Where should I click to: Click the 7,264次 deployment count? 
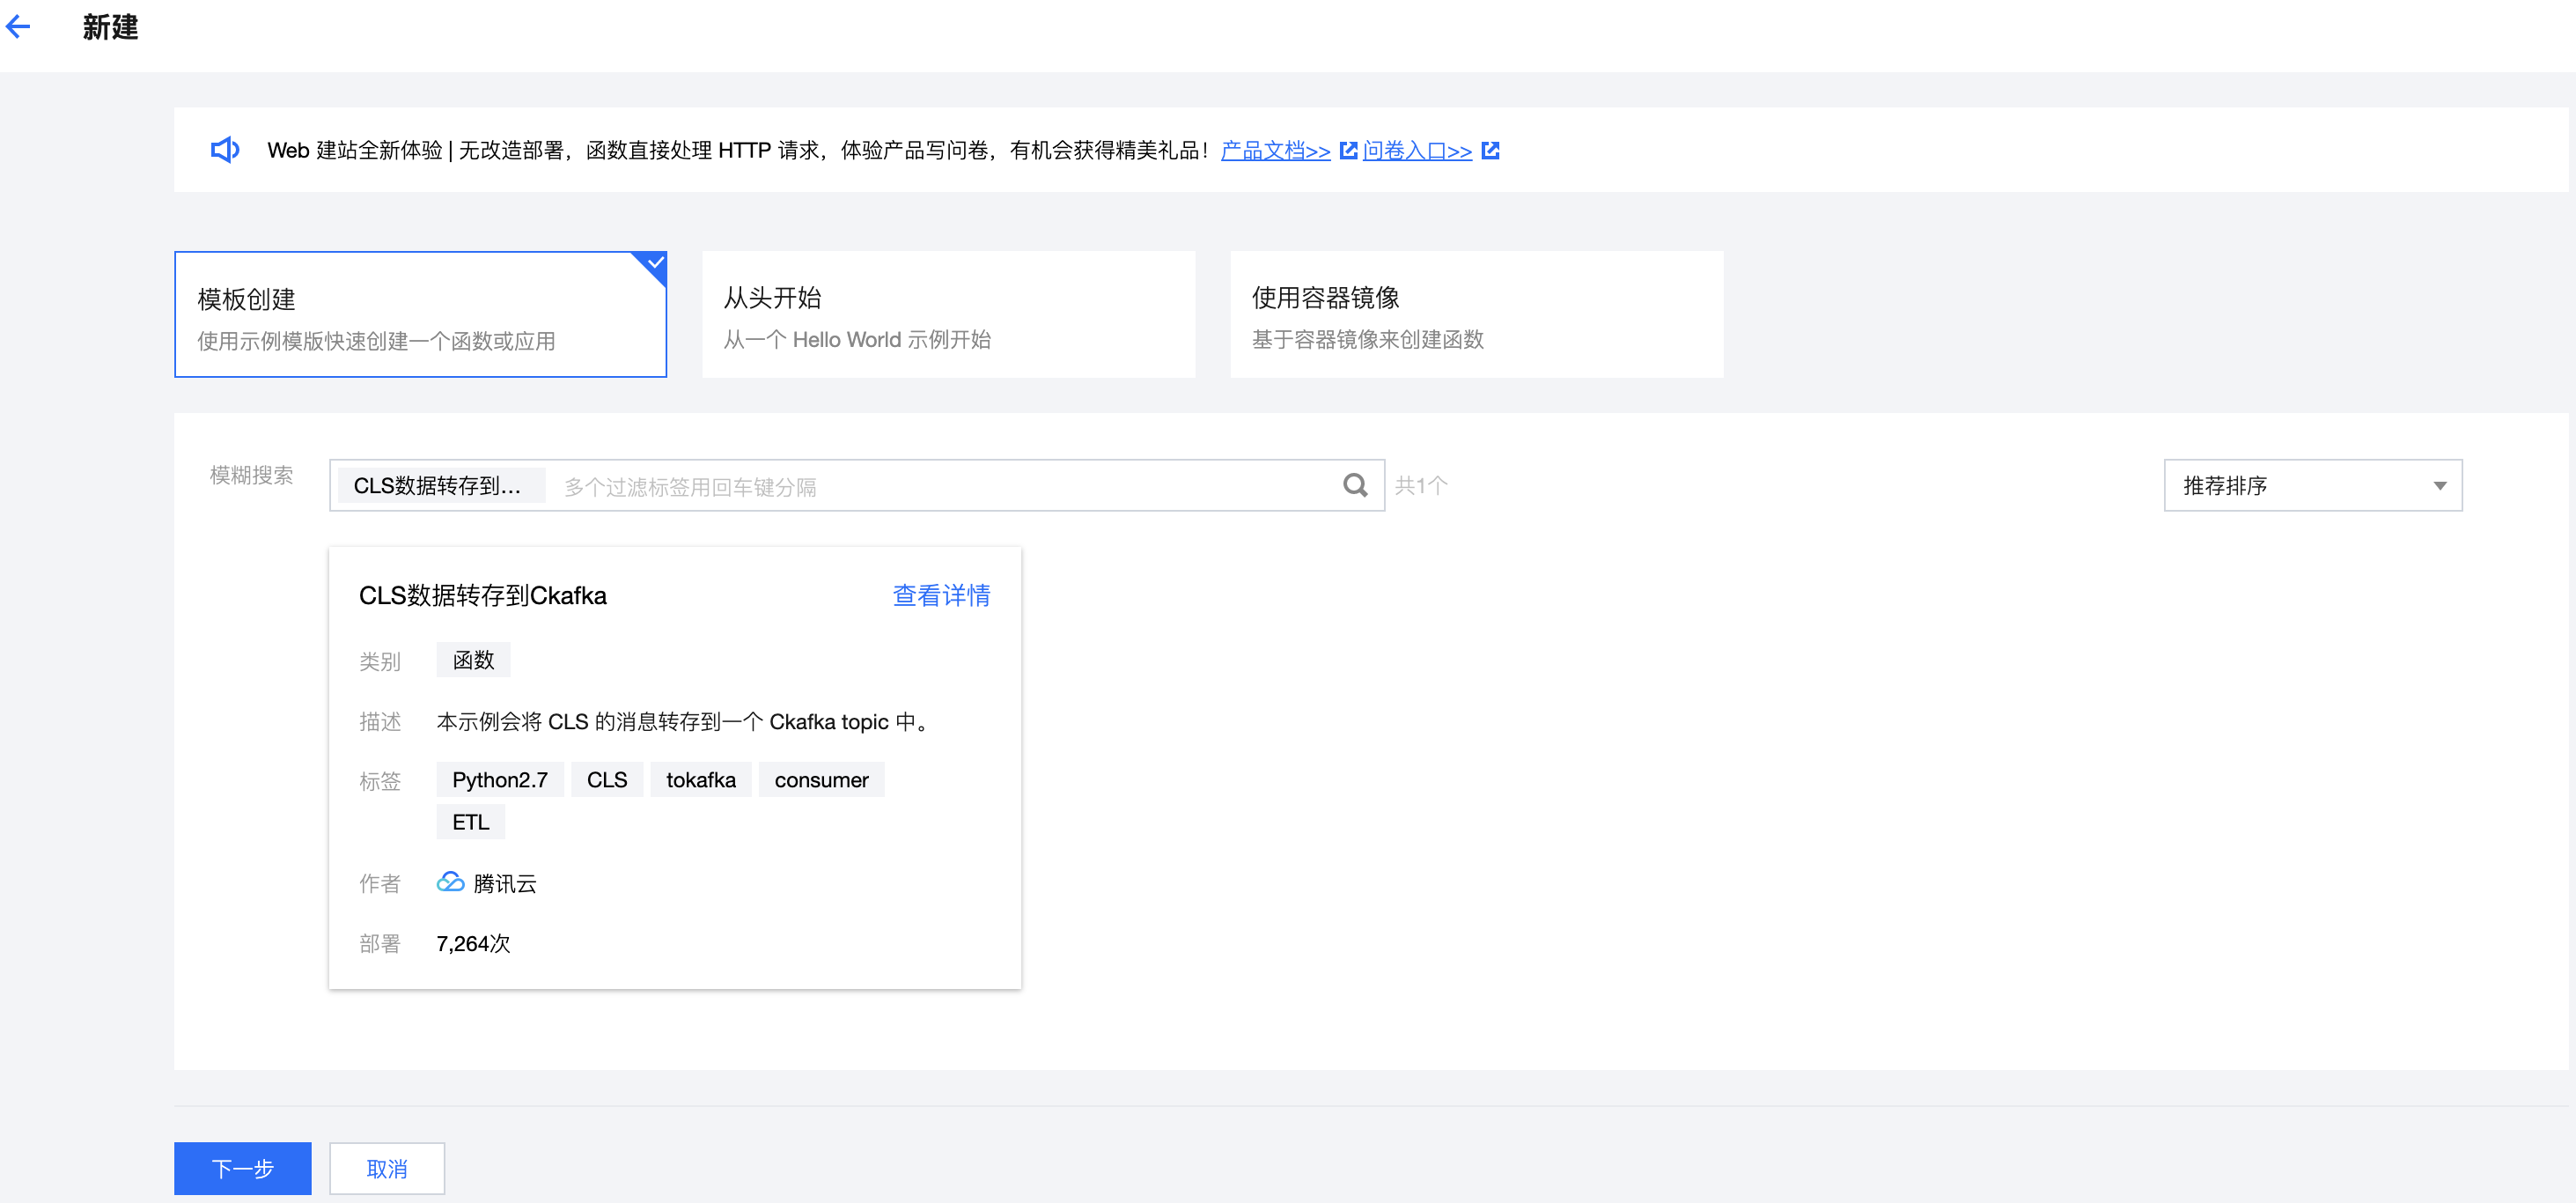tap(473, 943)
